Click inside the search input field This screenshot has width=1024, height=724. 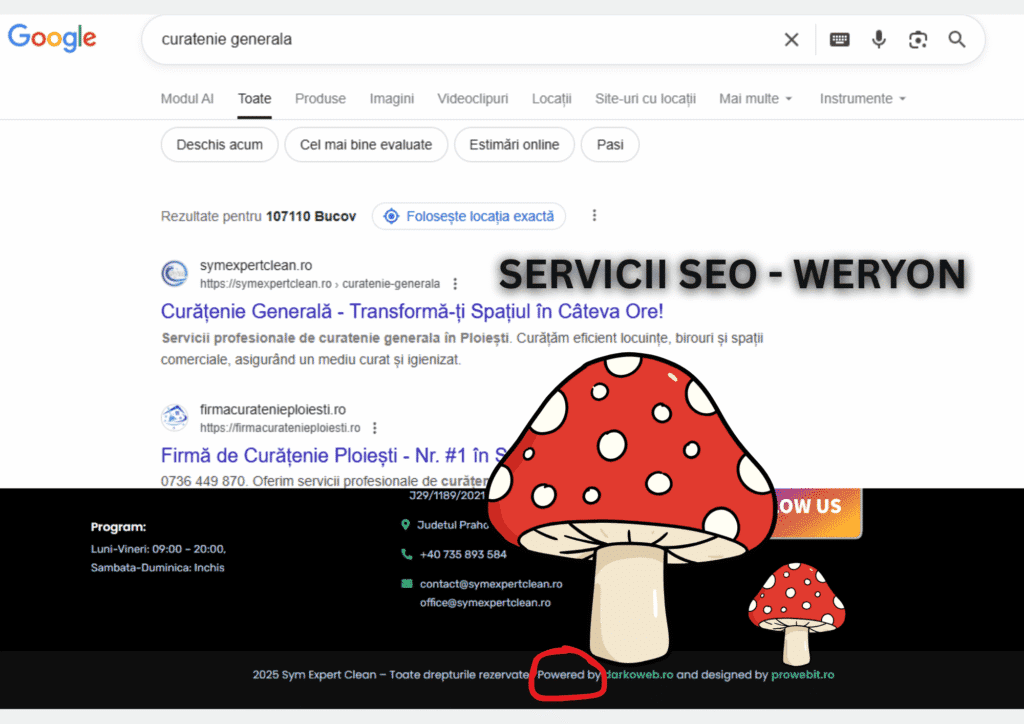pyautogui.click(x=400, y=39)
